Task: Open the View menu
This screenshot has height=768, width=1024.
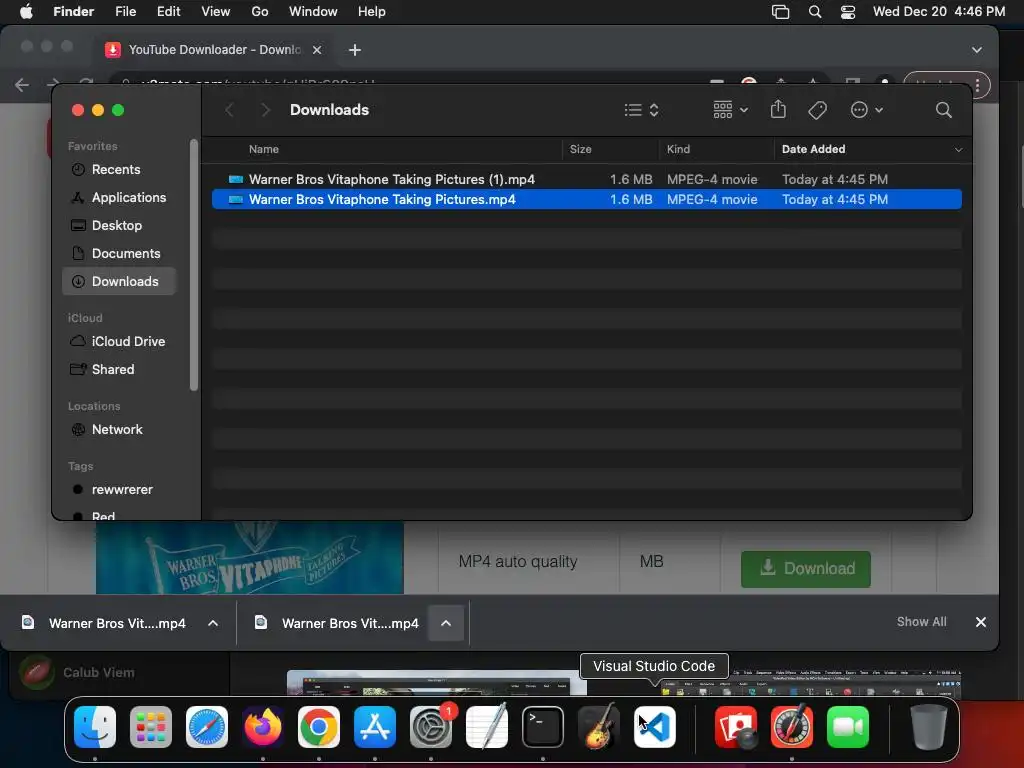Action: [216, 12]
